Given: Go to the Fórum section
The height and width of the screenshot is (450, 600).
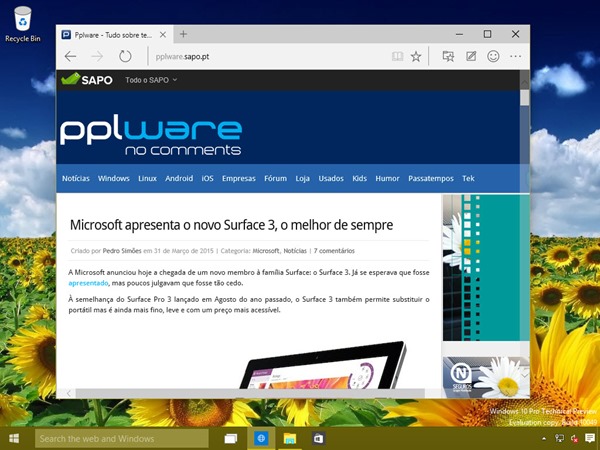Looking at the screenshot, I should (x=276, y=178).
